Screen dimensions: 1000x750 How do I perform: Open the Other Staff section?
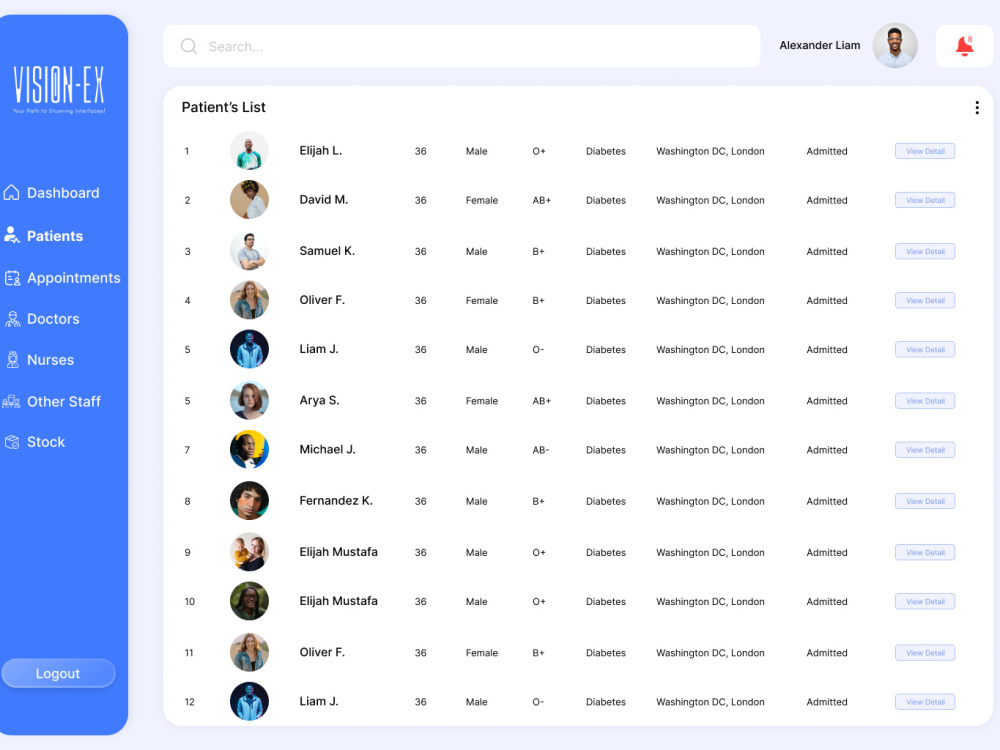[52, 401]
